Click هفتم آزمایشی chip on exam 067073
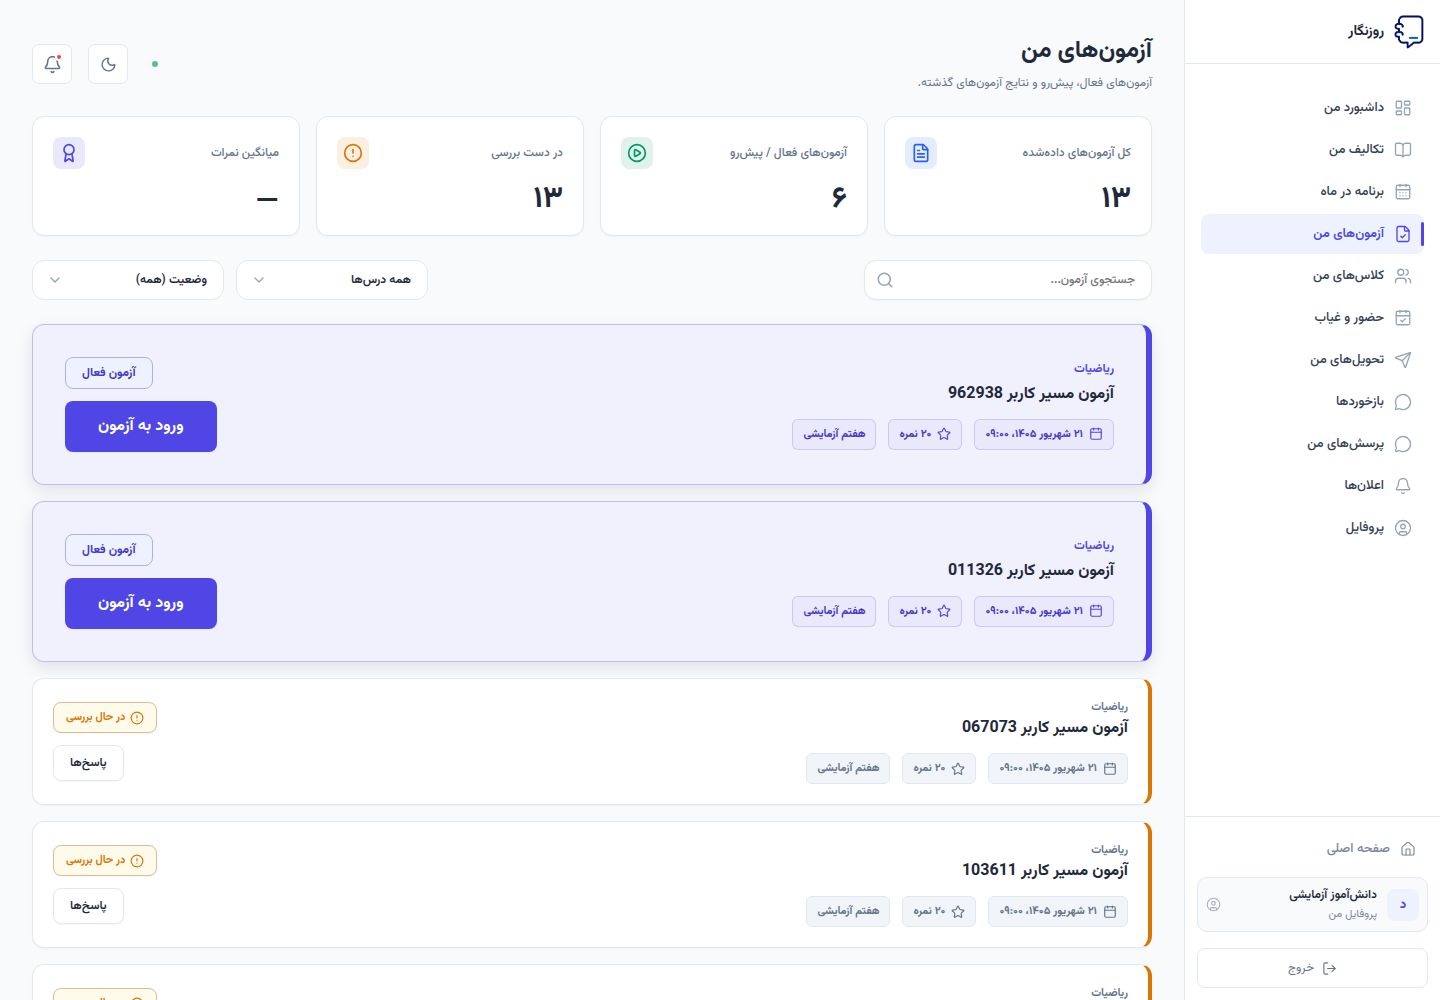The image size is (1440, 1000). pos(848,768)
